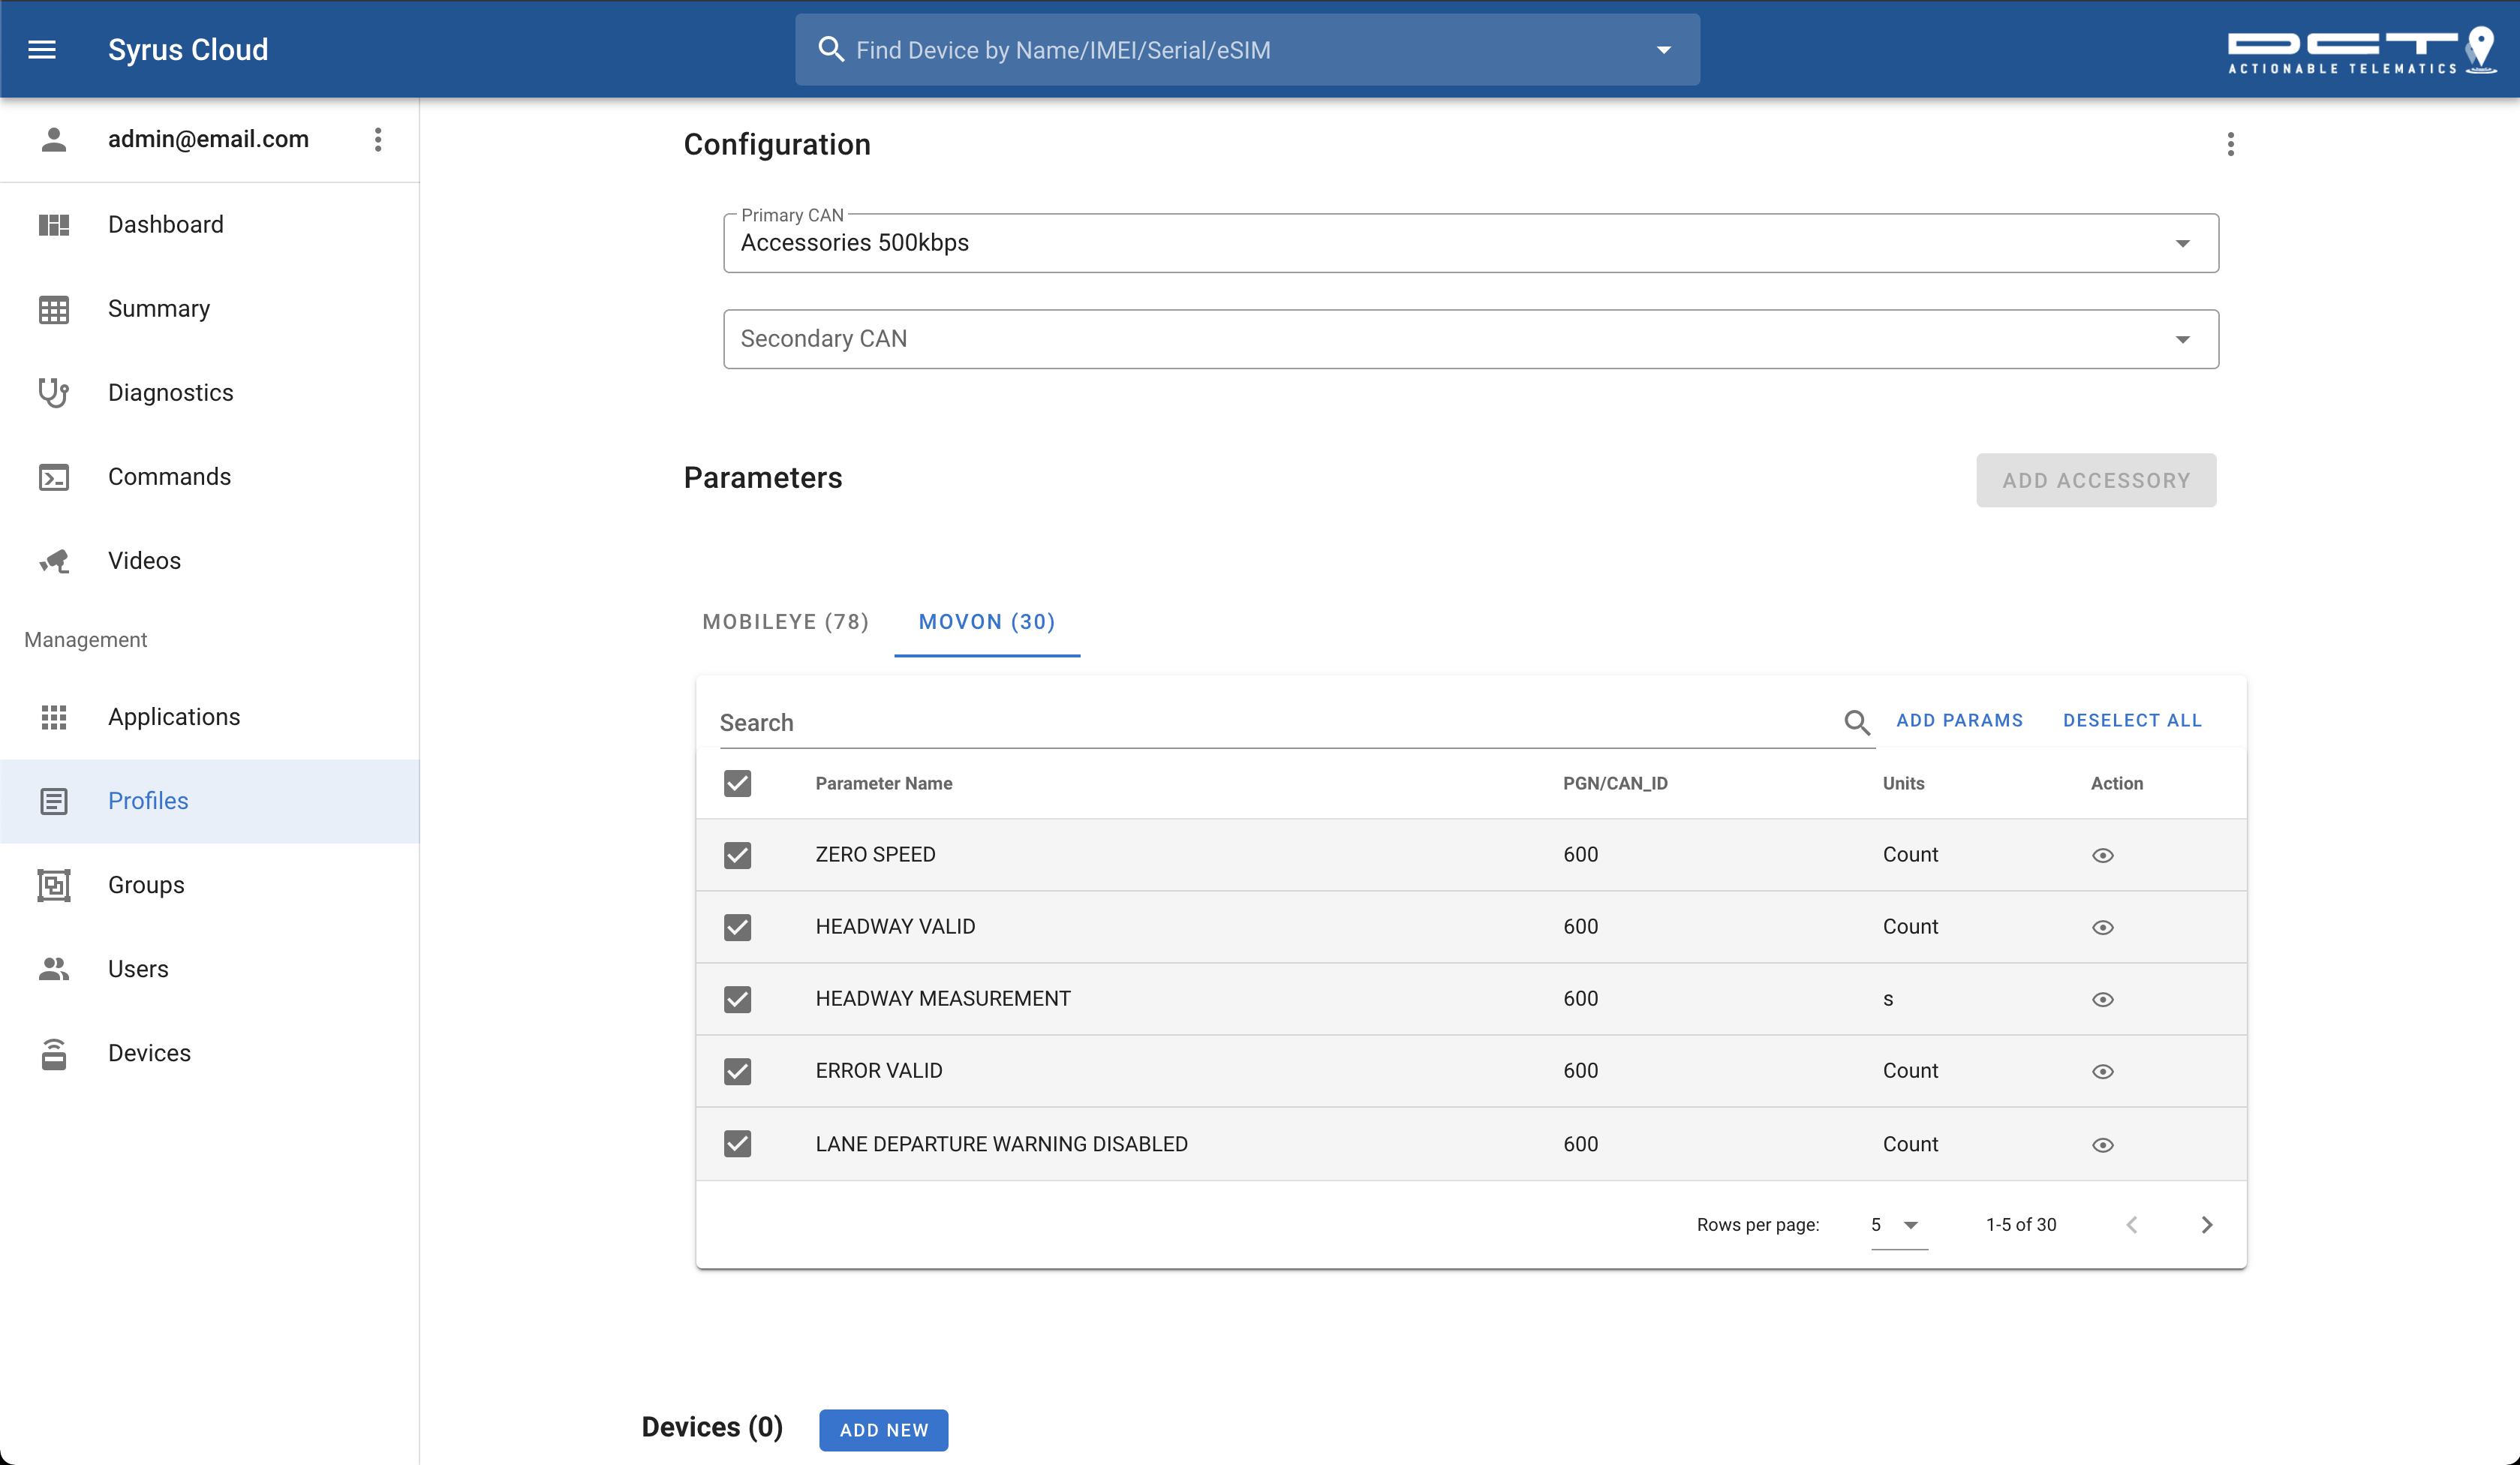2520x1465 pixels.
Task: Click the admin@email.com account name
Action: [208, 139]
